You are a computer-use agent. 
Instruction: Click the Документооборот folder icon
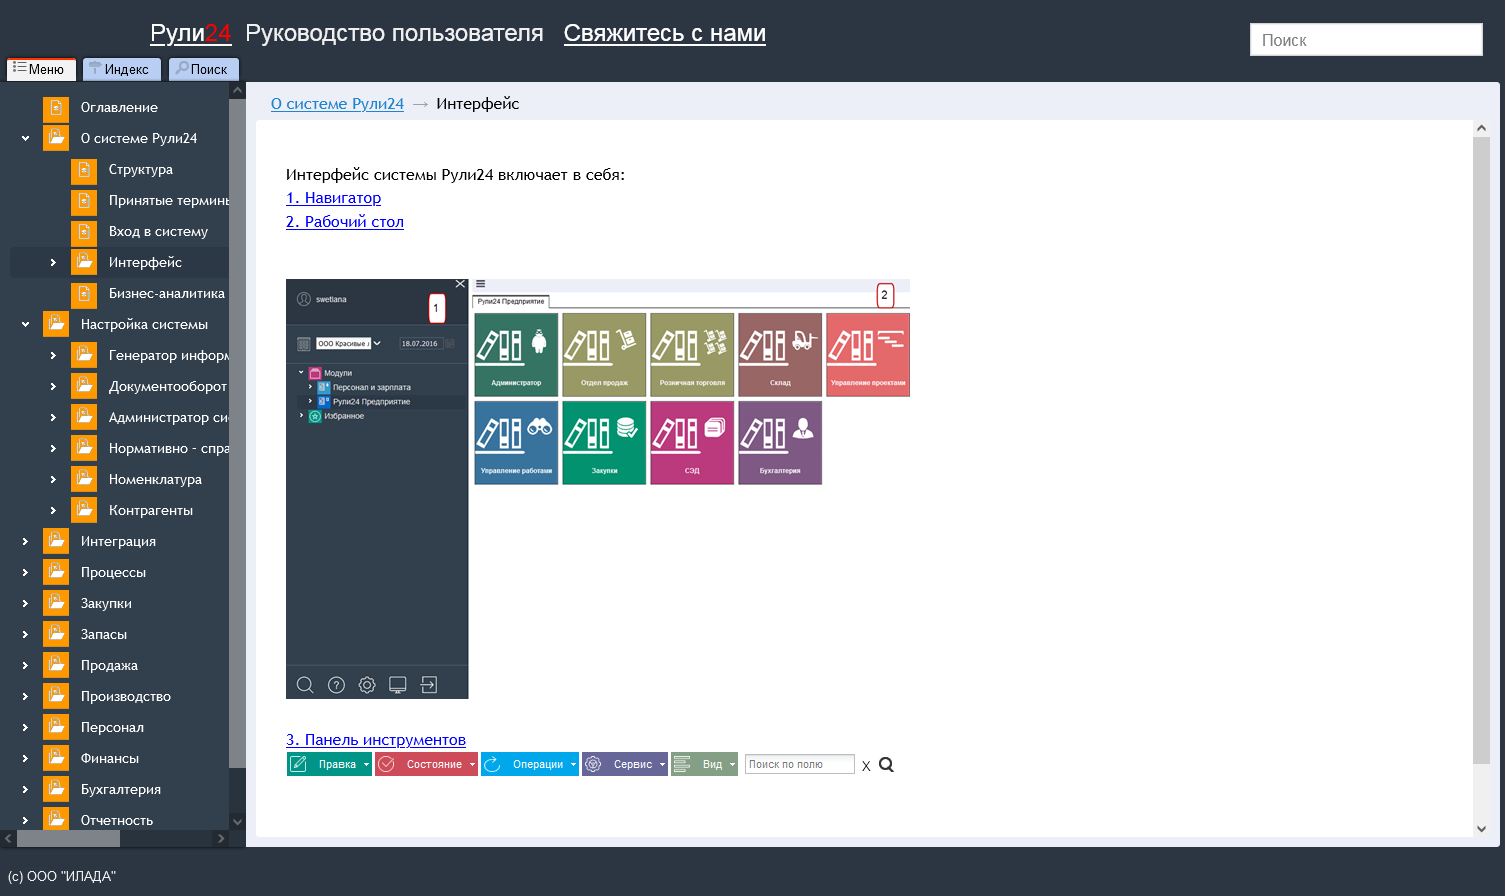coord(84,386)
